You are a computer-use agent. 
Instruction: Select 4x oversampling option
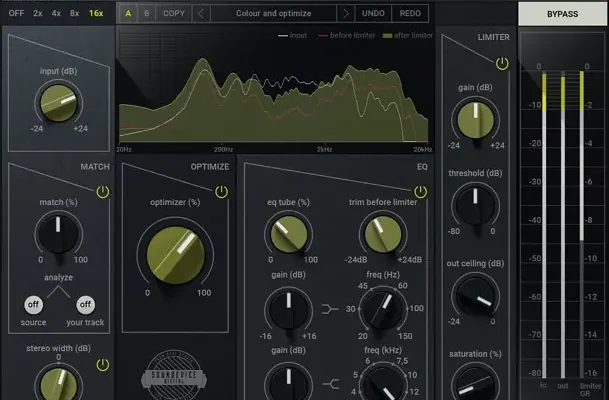pos(57,13)
